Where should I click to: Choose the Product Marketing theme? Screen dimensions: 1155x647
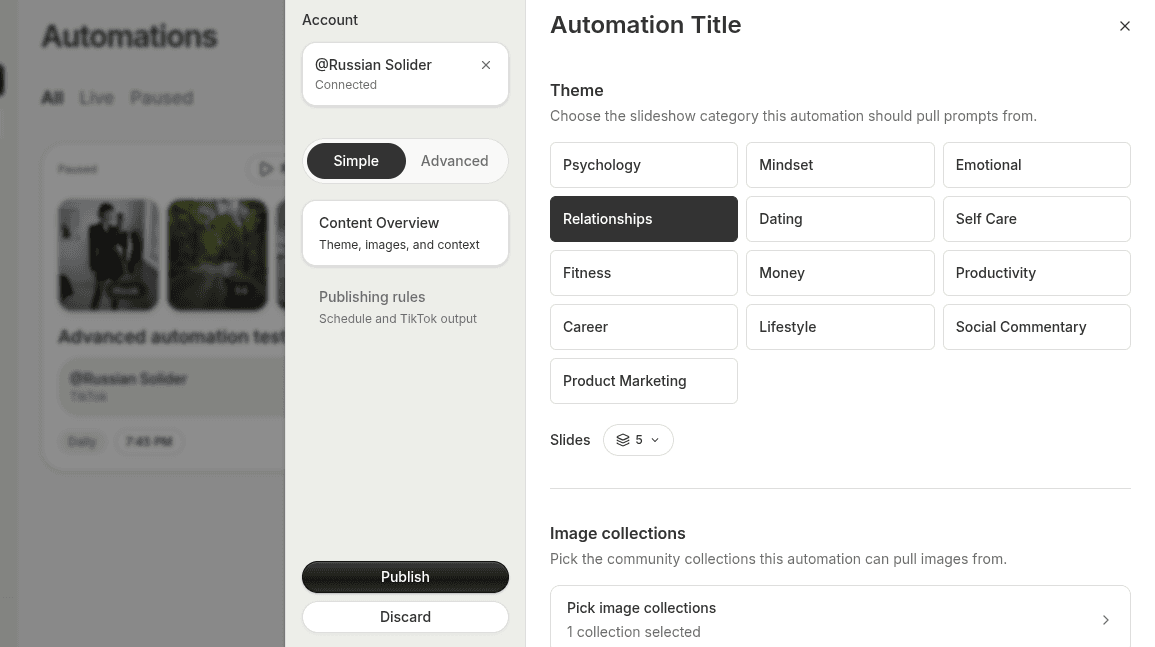[x=644, y=380]
